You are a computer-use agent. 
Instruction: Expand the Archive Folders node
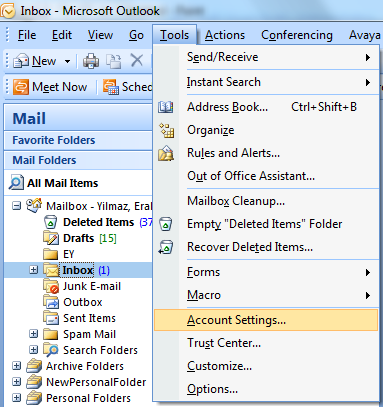16,366
